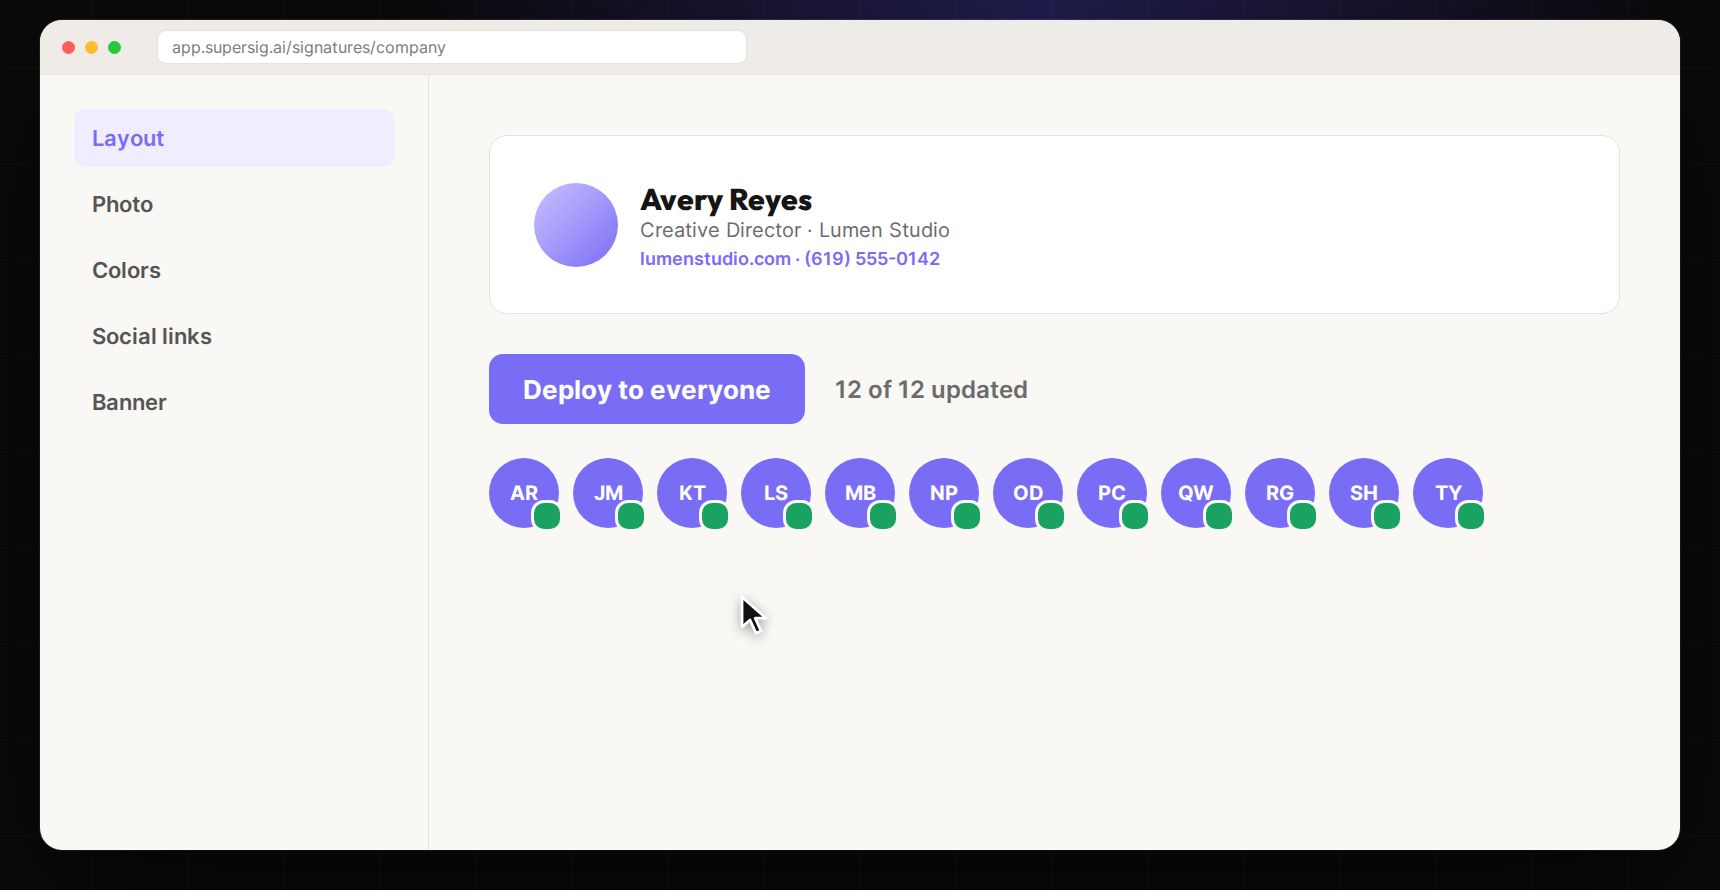Click the OD avatar circle
1720x890 pixels.
1028,493
